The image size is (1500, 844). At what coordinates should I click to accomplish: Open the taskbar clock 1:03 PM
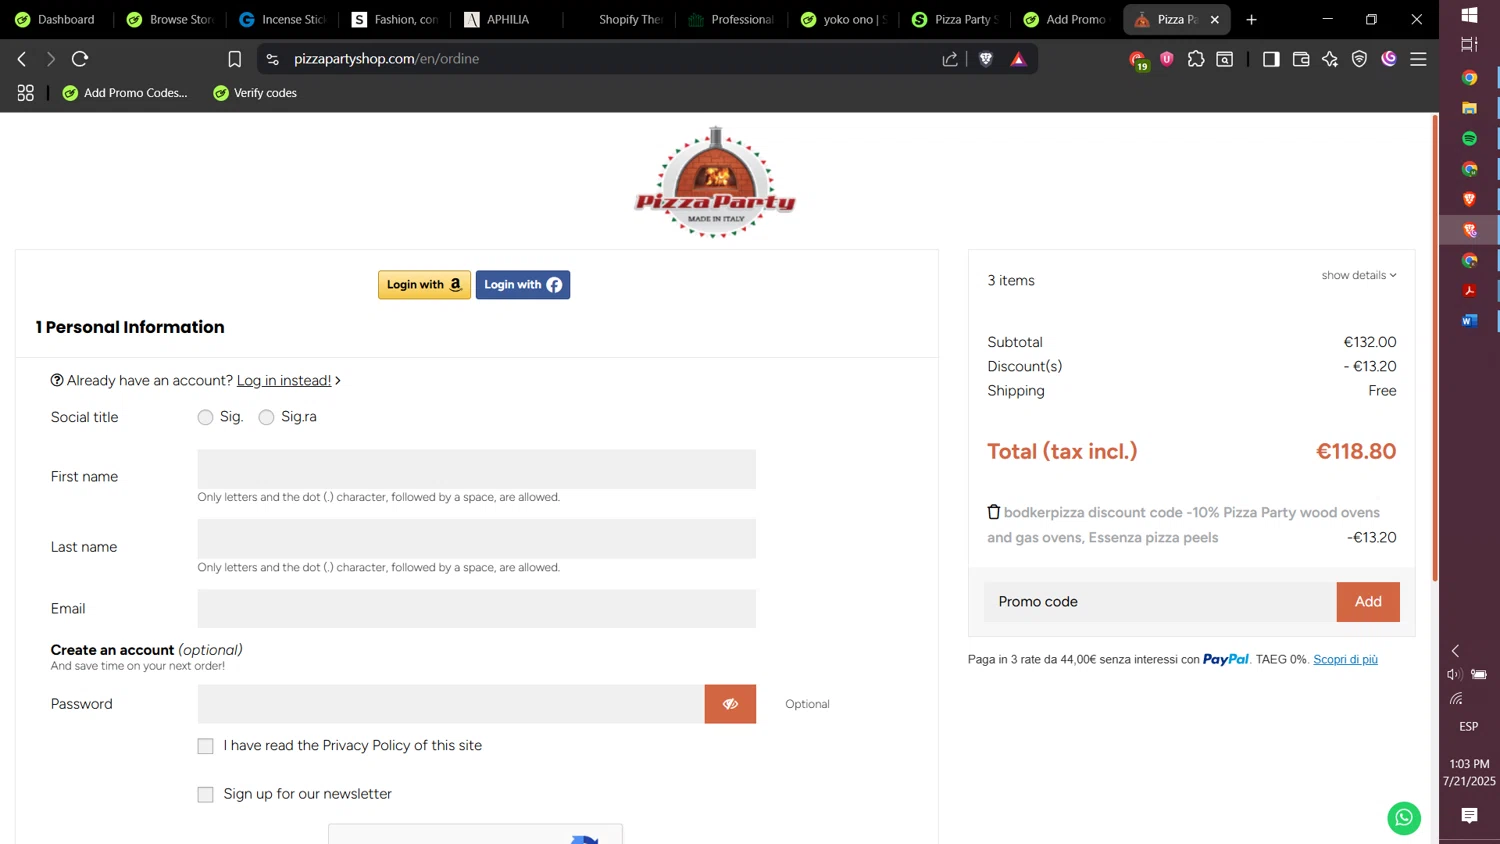[x=1469, y=764]
